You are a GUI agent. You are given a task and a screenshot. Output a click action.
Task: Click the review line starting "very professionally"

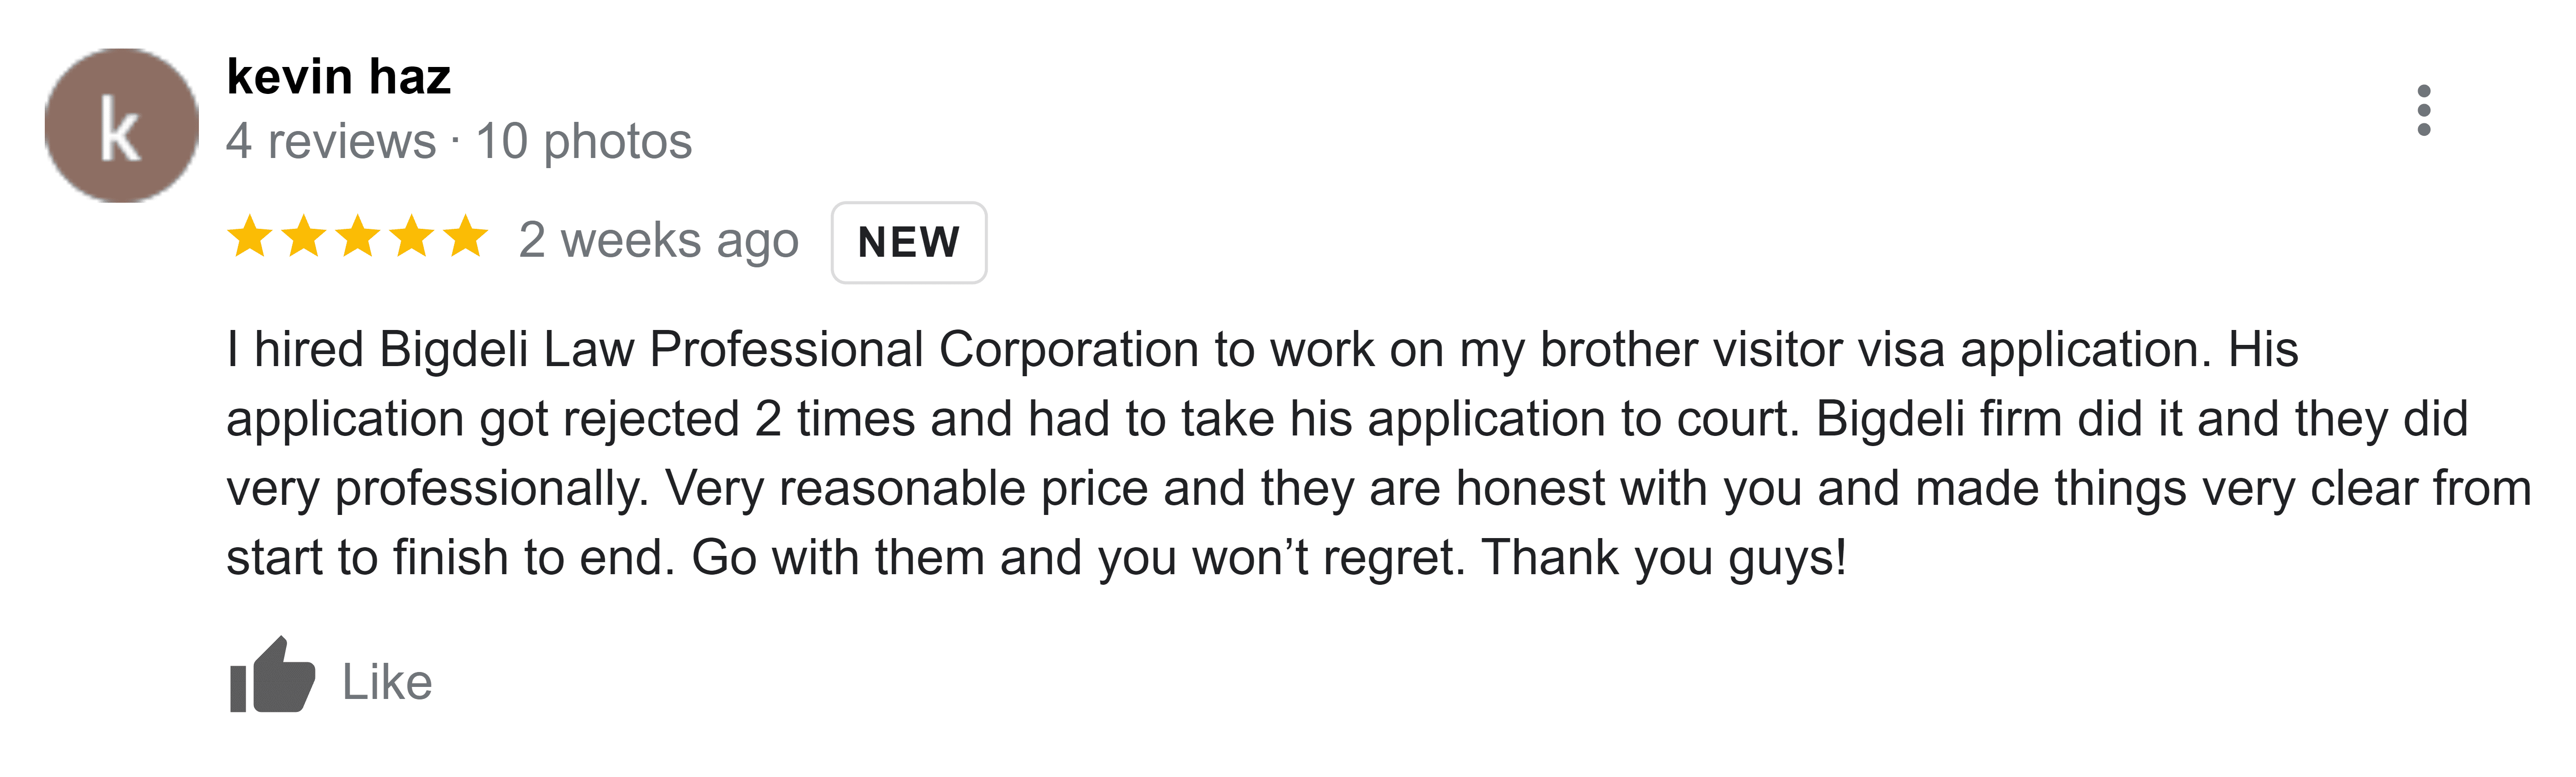(1379, 489)
